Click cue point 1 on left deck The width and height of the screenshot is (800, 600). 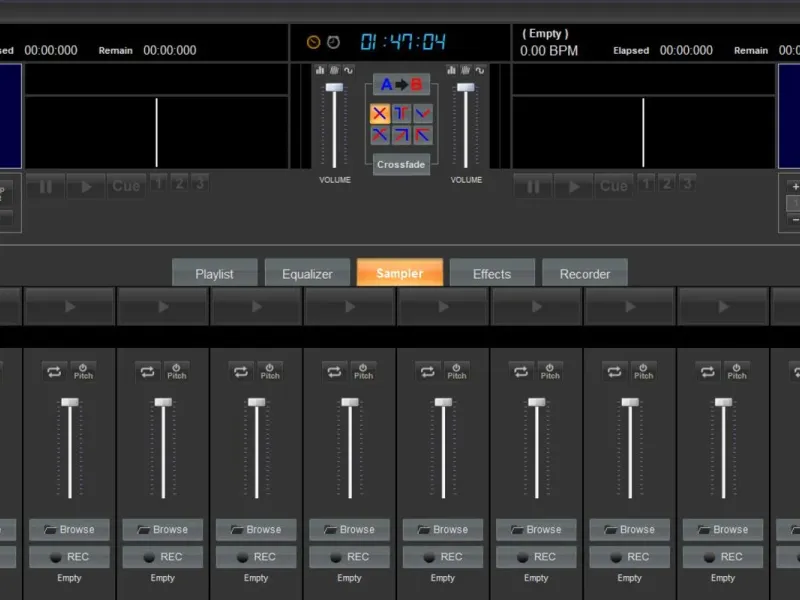[159, 183]
